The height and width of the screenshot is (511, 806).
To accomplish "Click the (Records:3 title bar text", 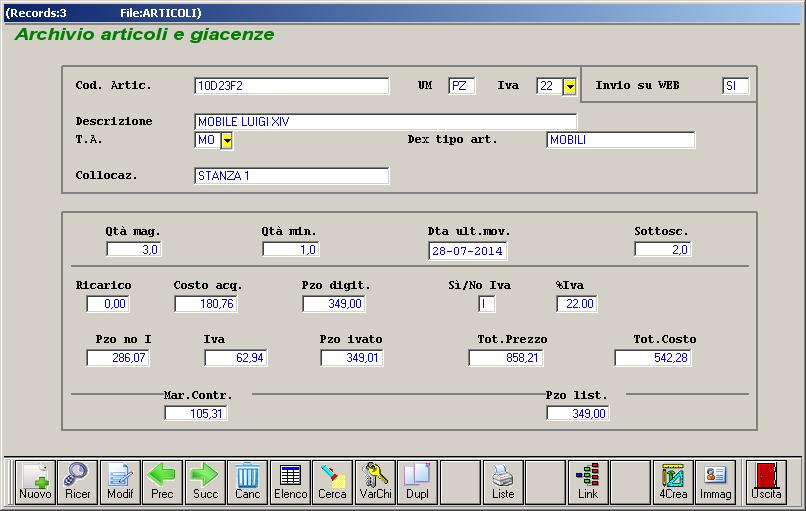I will click(x=36, y=13).
